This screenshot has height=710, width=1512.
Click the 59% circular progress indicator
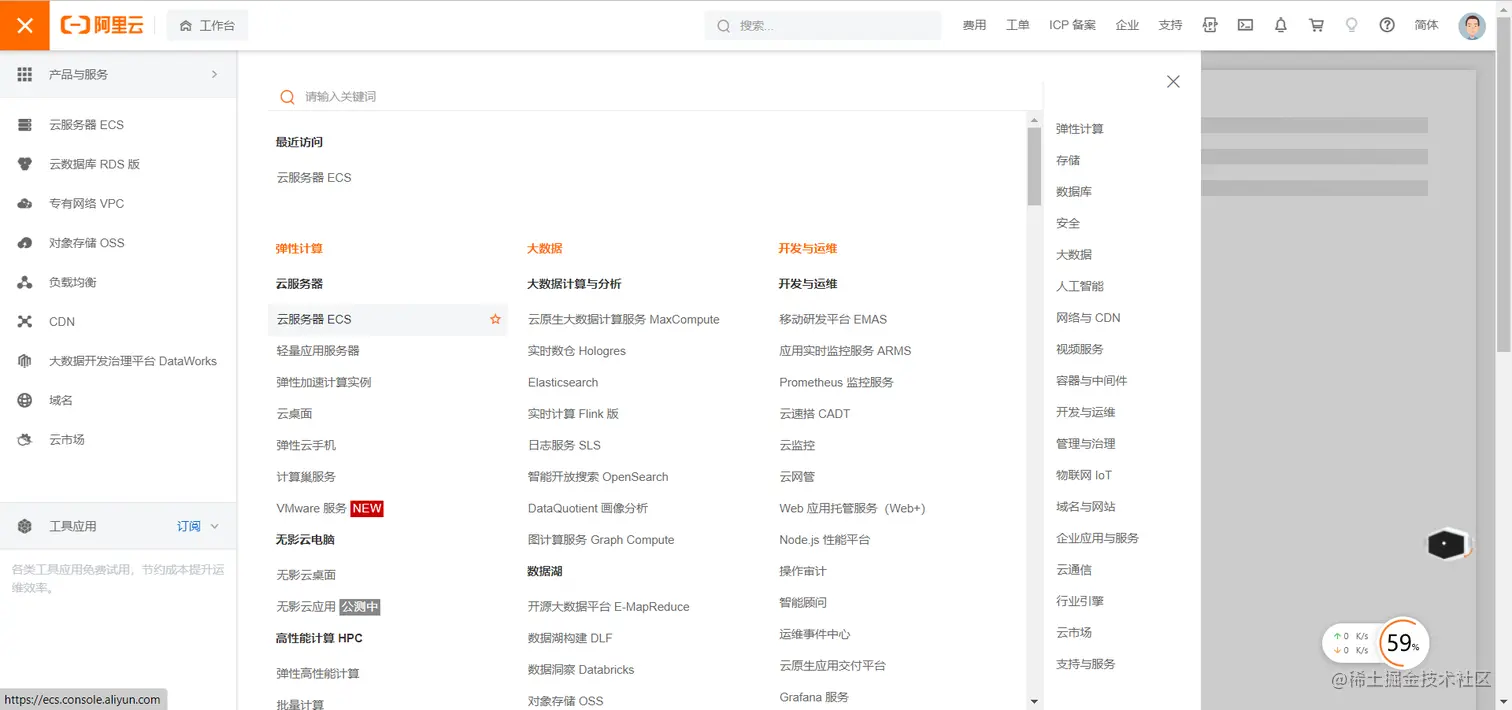point(1402,643)
